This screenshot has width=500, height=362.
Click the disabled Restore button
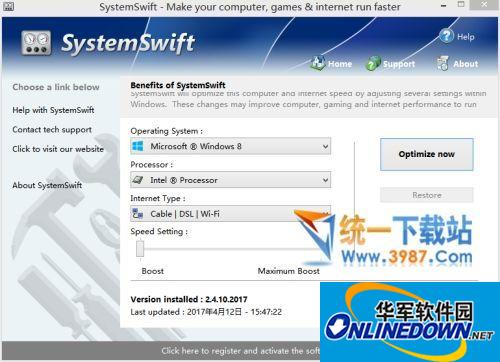coord(427,195)
